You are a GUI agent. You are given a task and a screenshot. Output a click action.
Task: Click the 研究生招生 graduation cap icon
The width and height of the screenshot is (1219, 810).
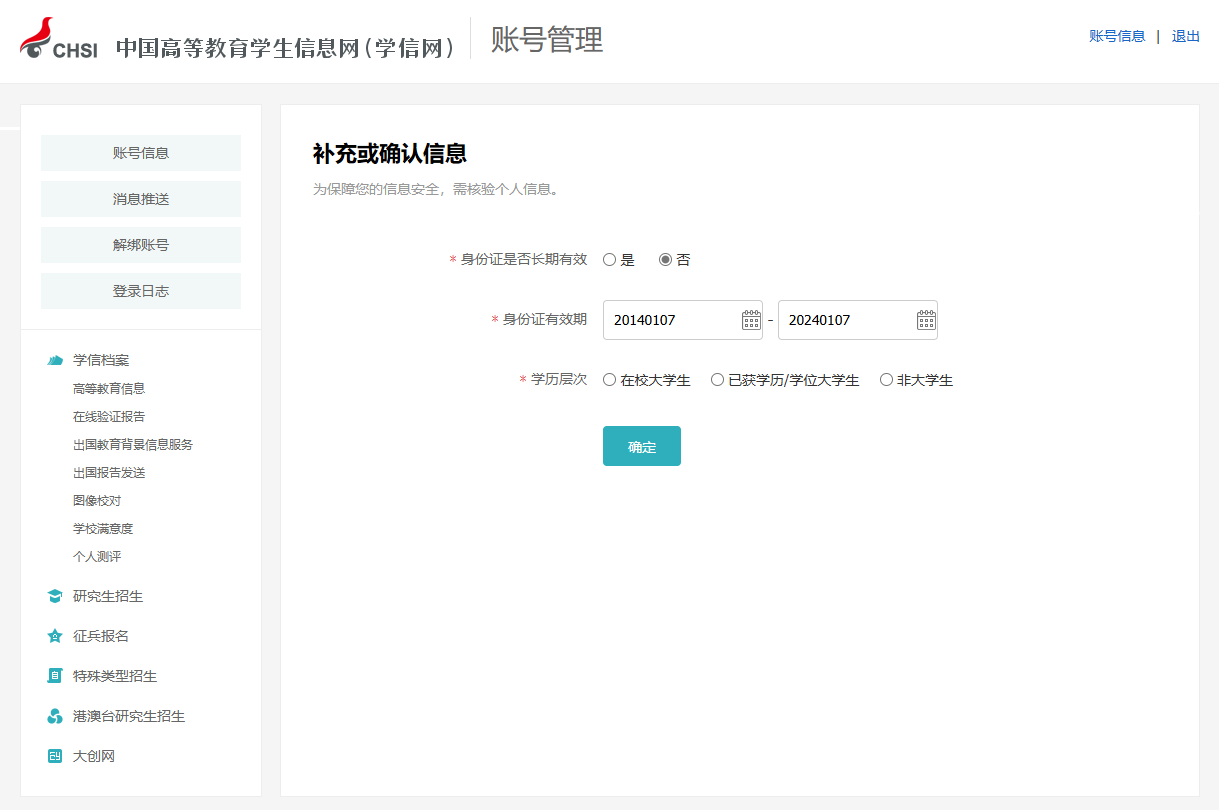[55, 596]
